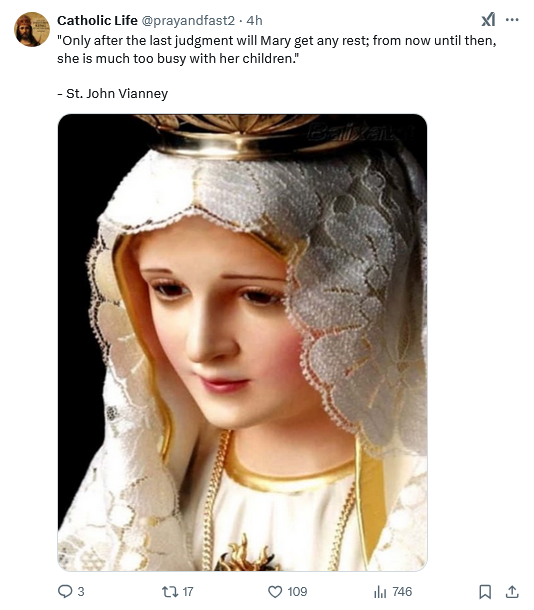534x610 pixels.
Task: Repost using the retweet arrows icon
Action: tap(170, 592)
